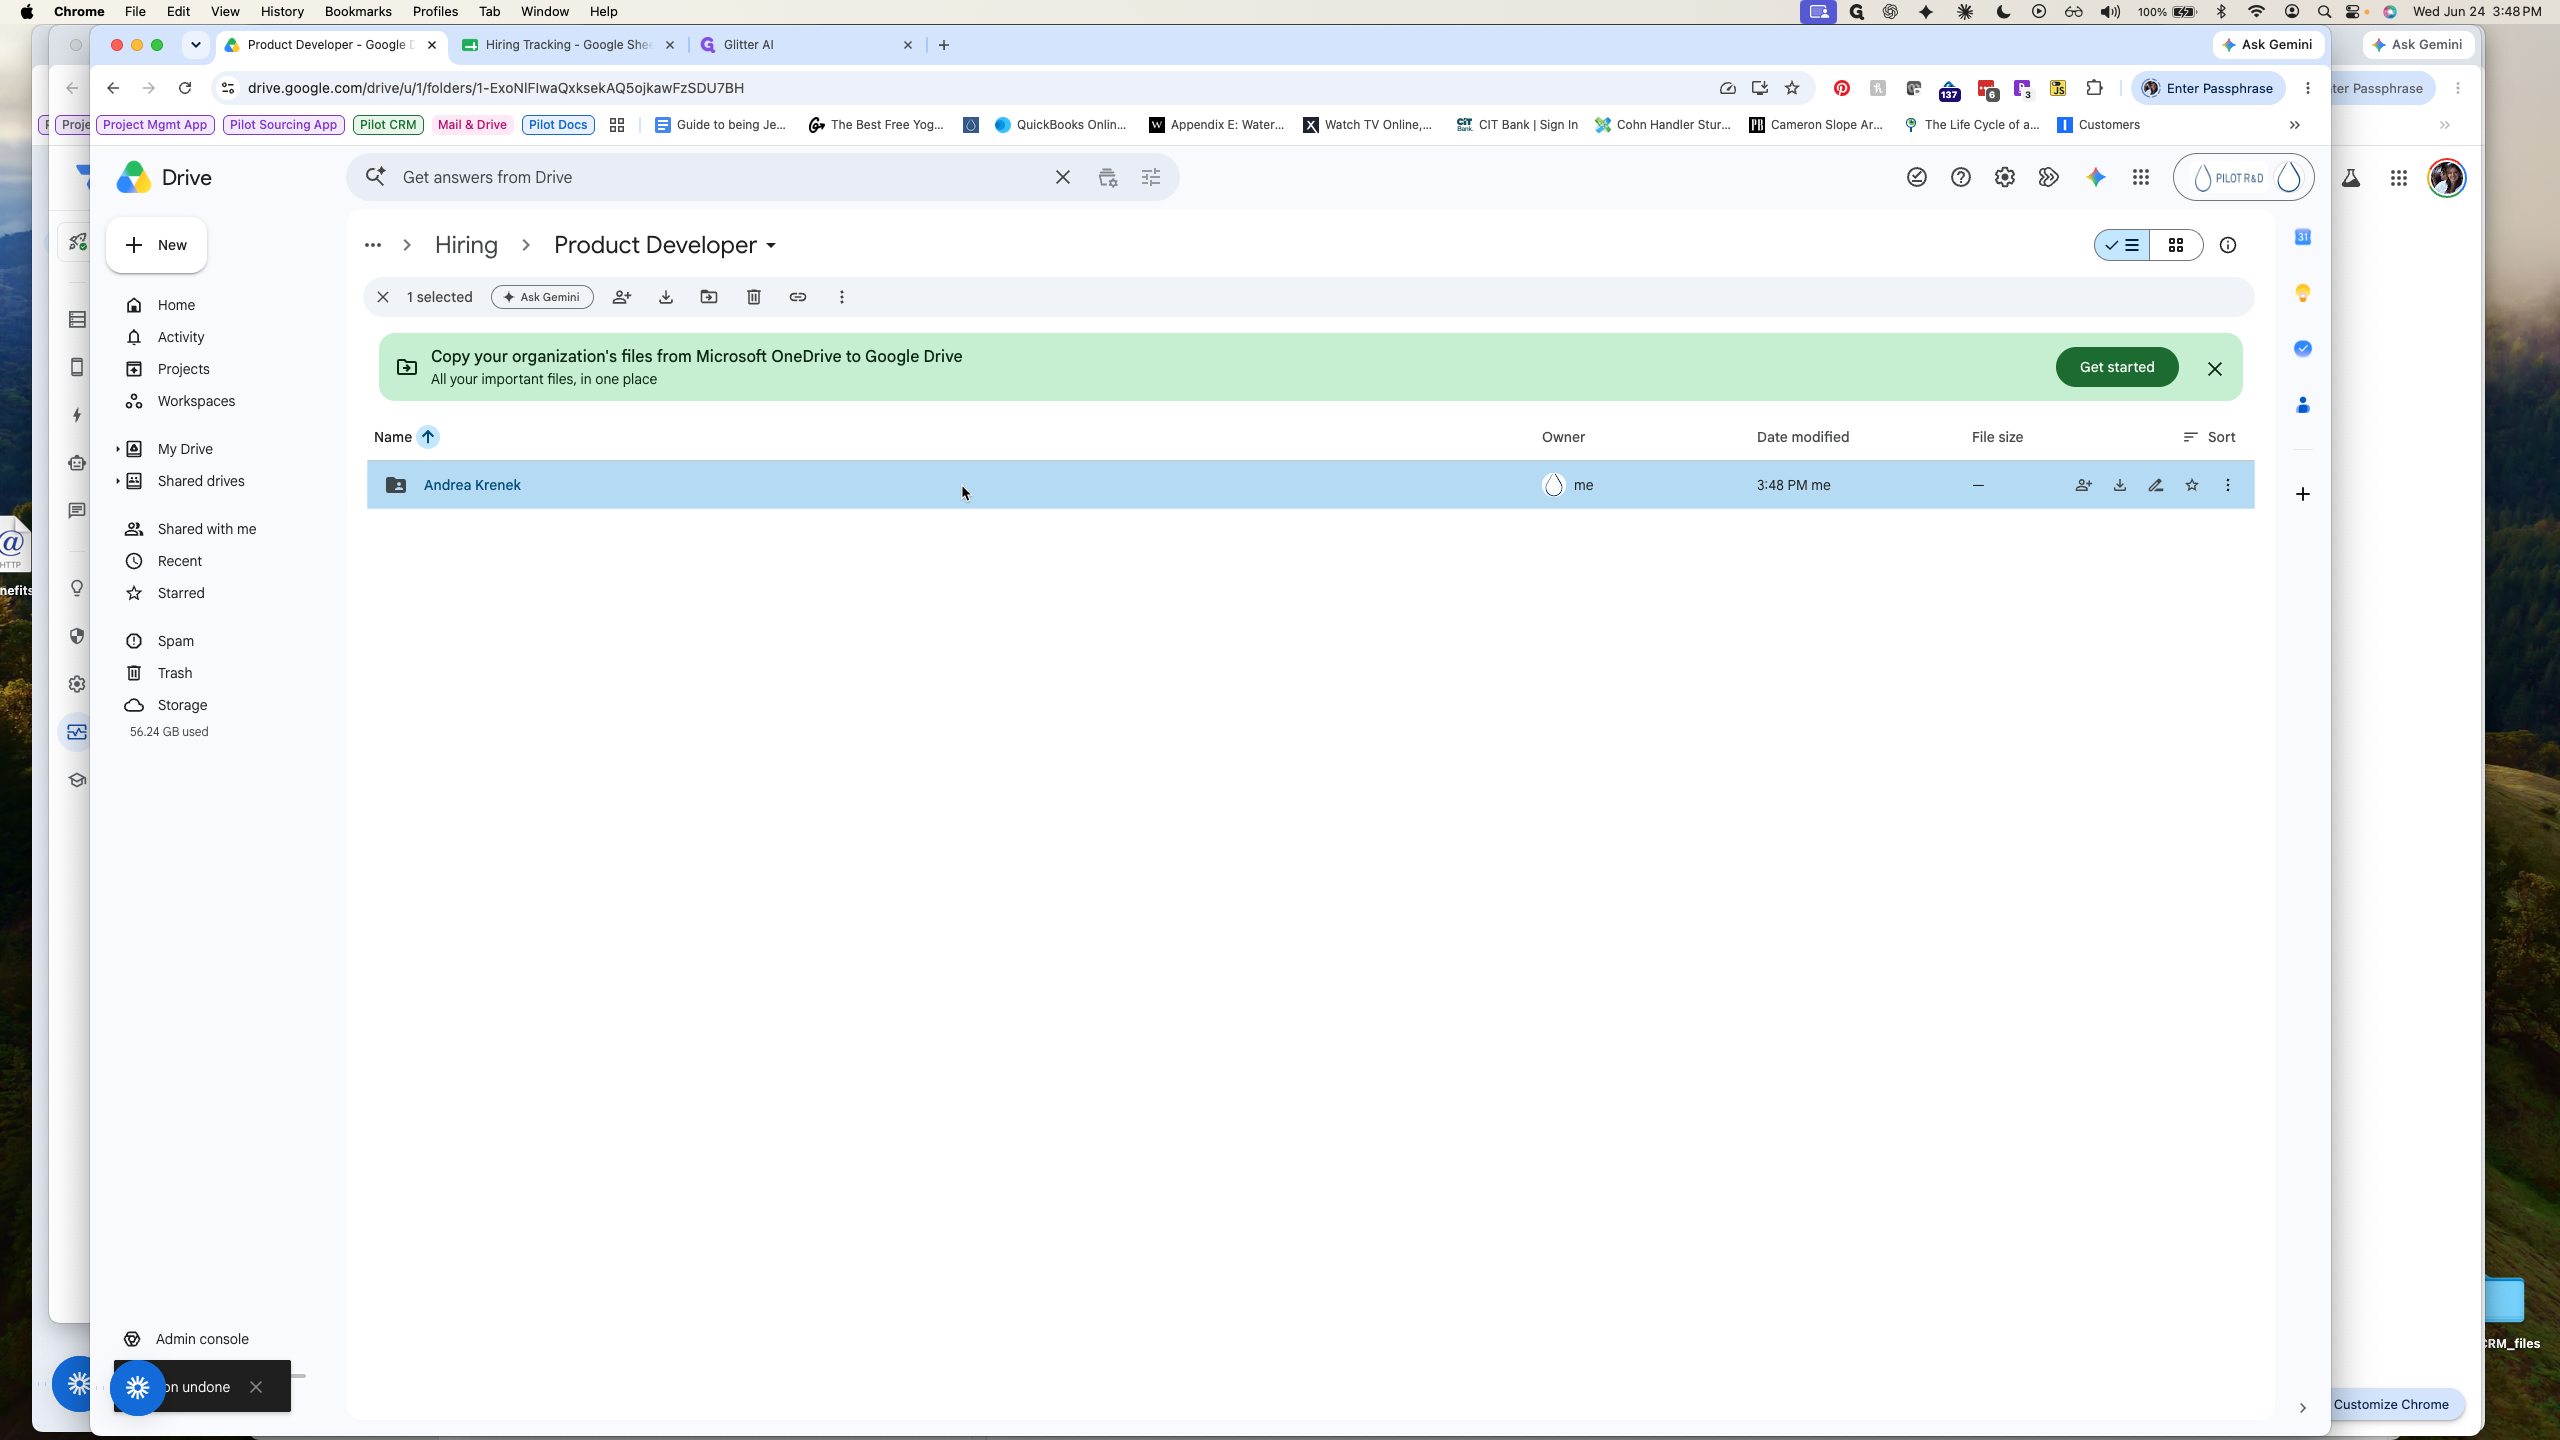Download Andrea Krenek folder from row icon
Screen dimensions: 2560x1440
point(2119,485)
